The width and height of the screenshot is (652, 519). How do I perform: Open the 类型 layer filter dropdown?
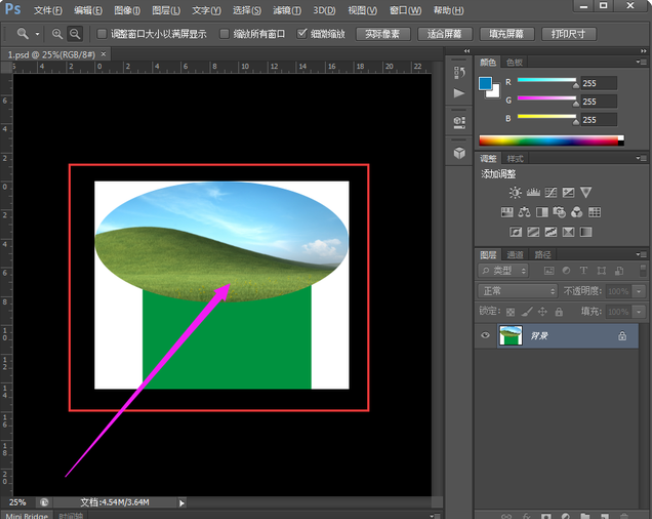tap(503, 271)
